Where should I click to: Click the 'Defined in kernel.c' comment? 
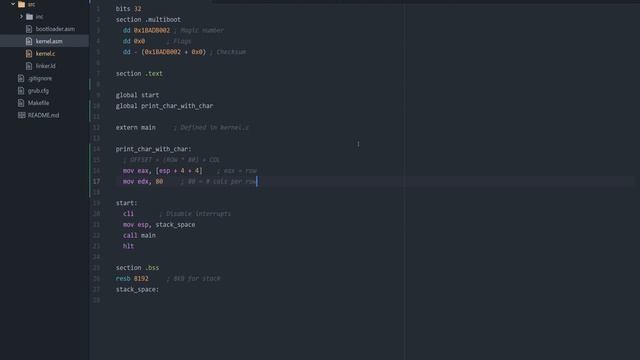(211, 127)
